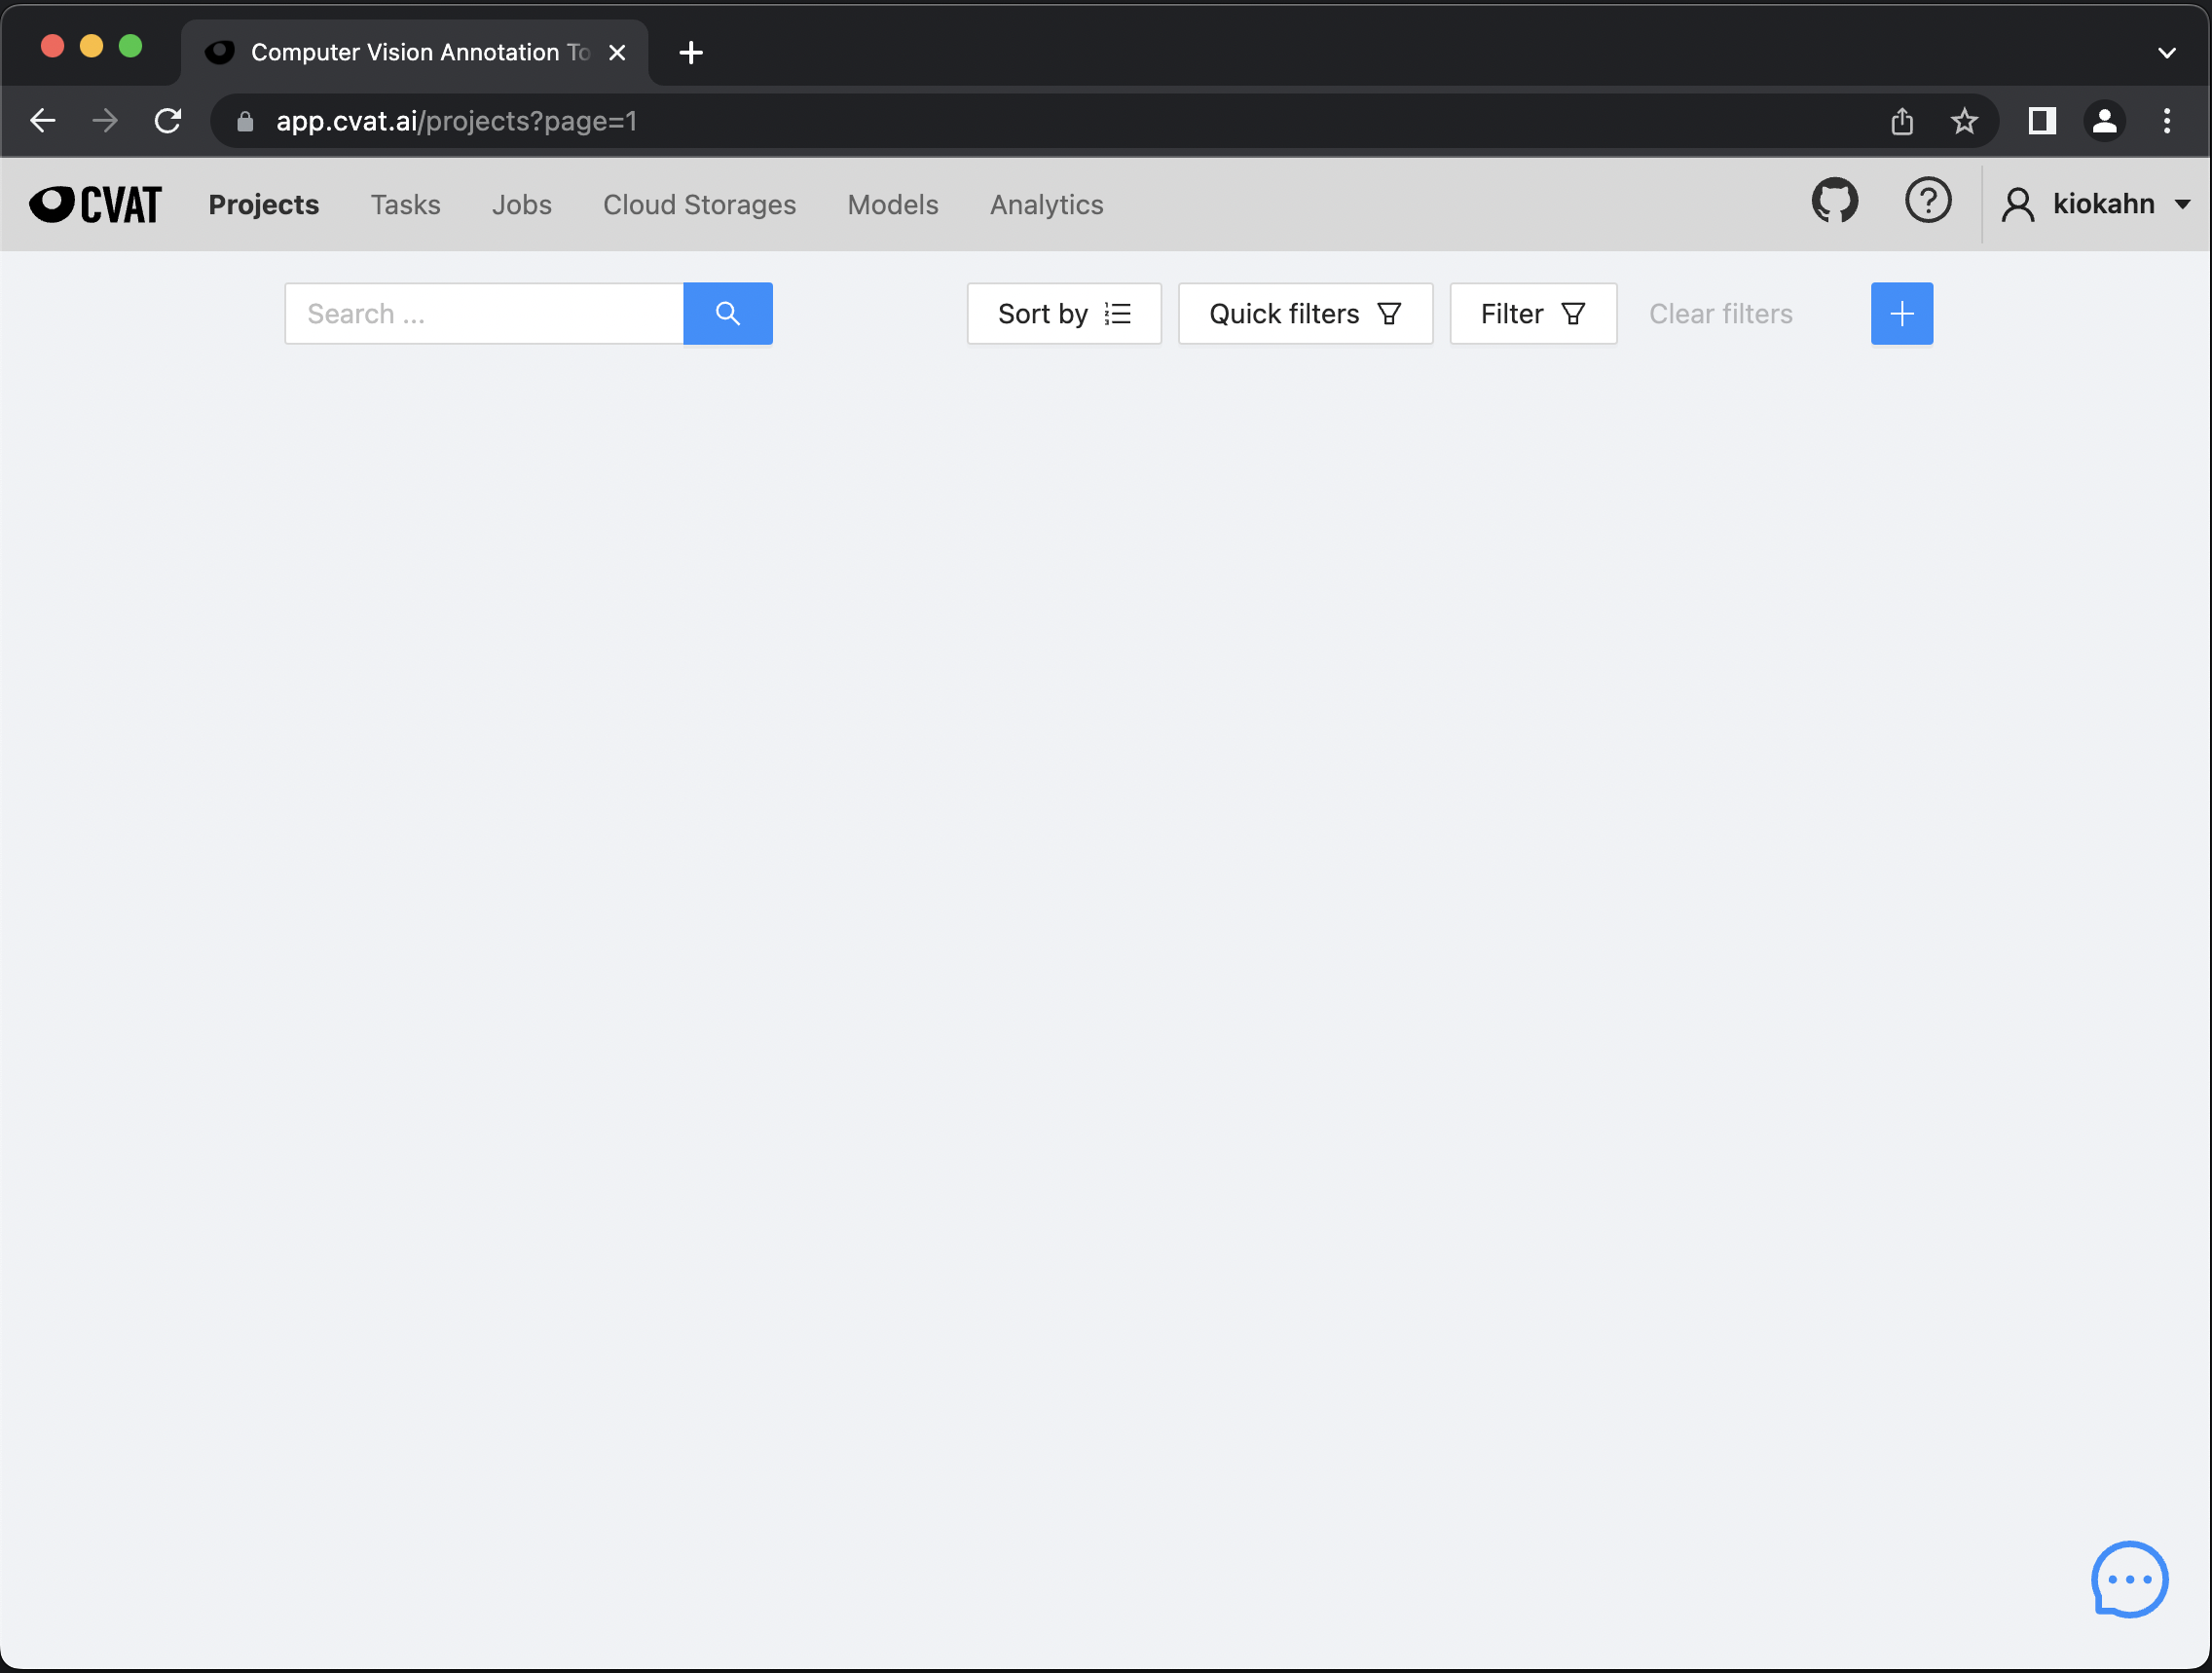
Task: Switch to the Tasks page
Action: pyautogui.click(x=405, y=204)
